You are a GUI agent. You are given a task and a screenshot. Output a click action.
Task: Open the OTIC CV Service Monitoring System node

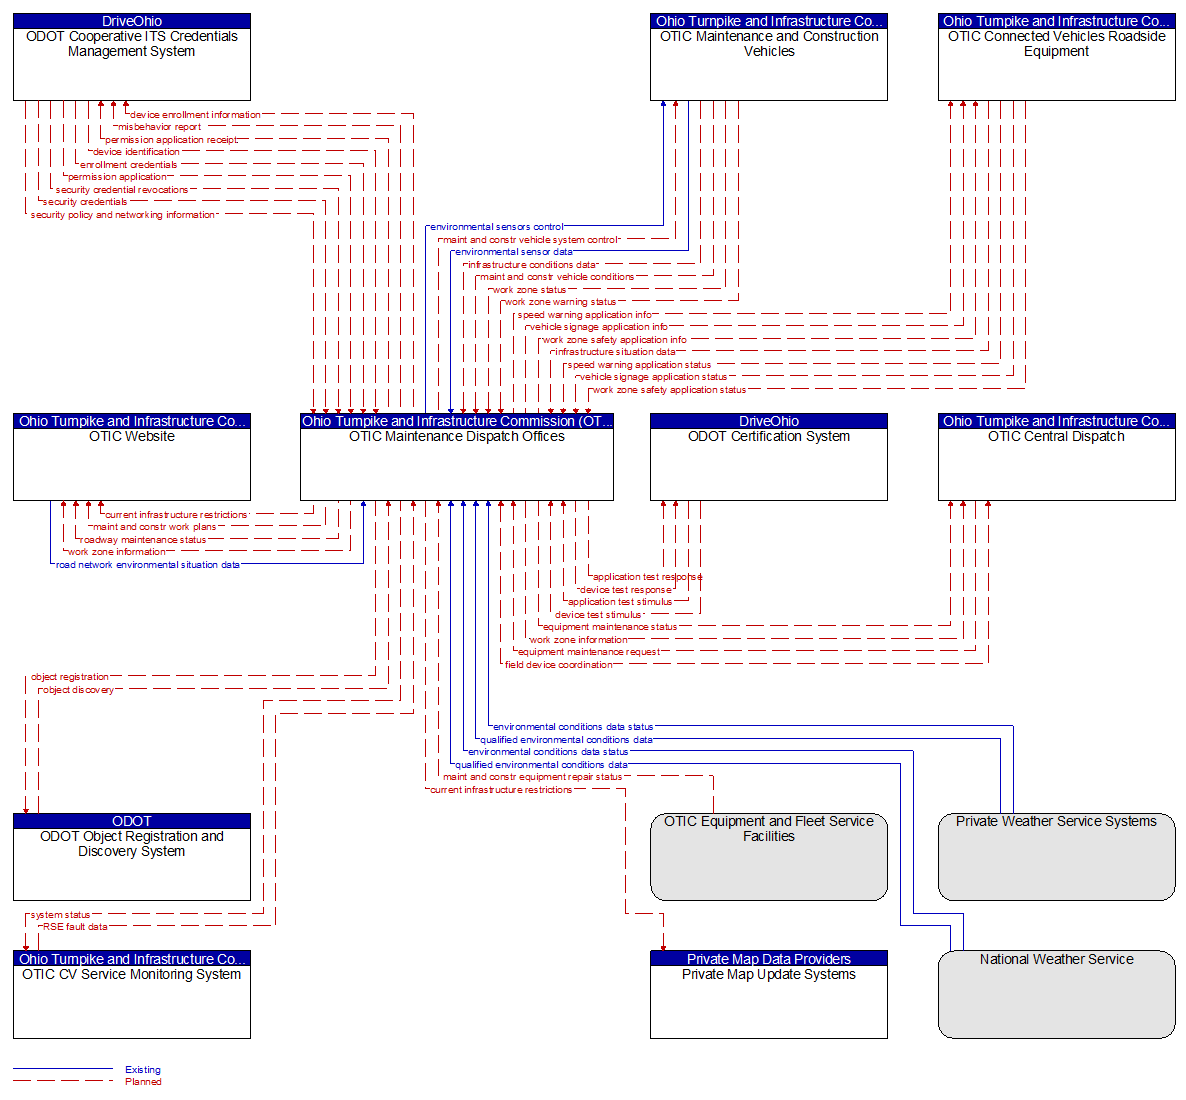pos(132,995)
